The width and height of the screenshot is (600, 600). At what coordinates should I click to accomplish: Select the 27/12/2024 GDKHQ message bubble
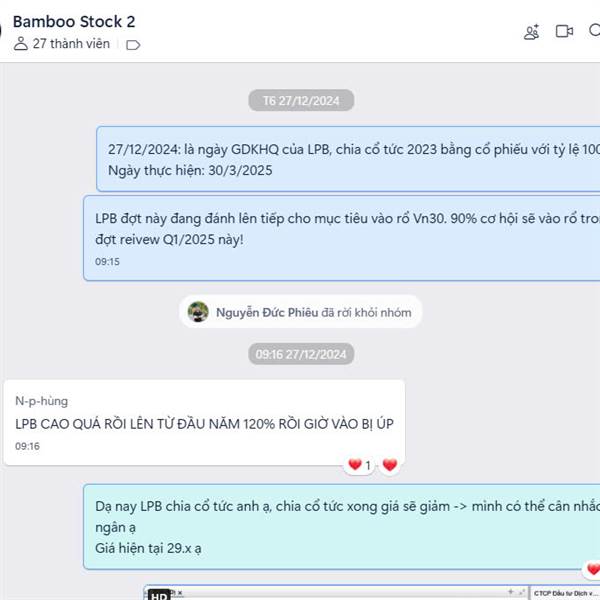coord(348,159)
